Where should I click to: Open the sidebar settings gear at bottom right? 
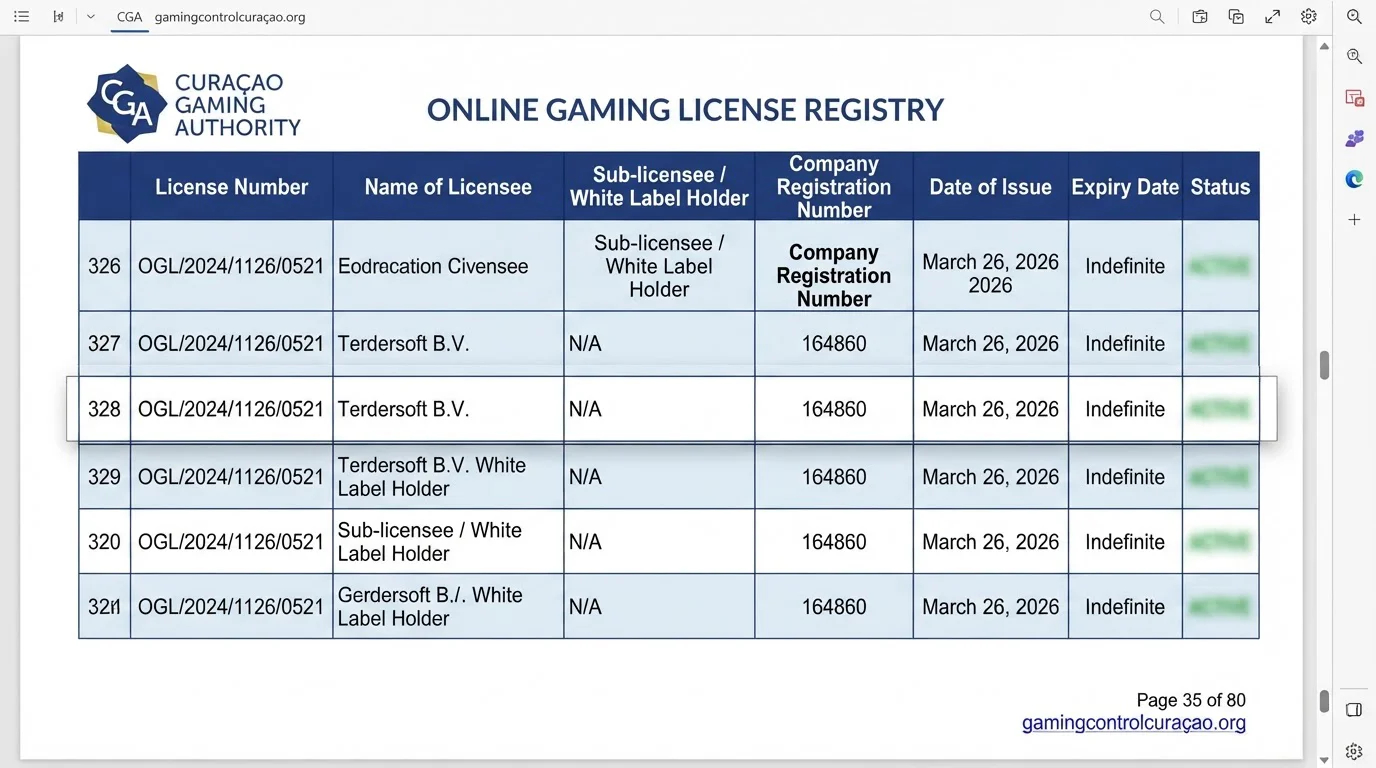(x=1354, y=751)
